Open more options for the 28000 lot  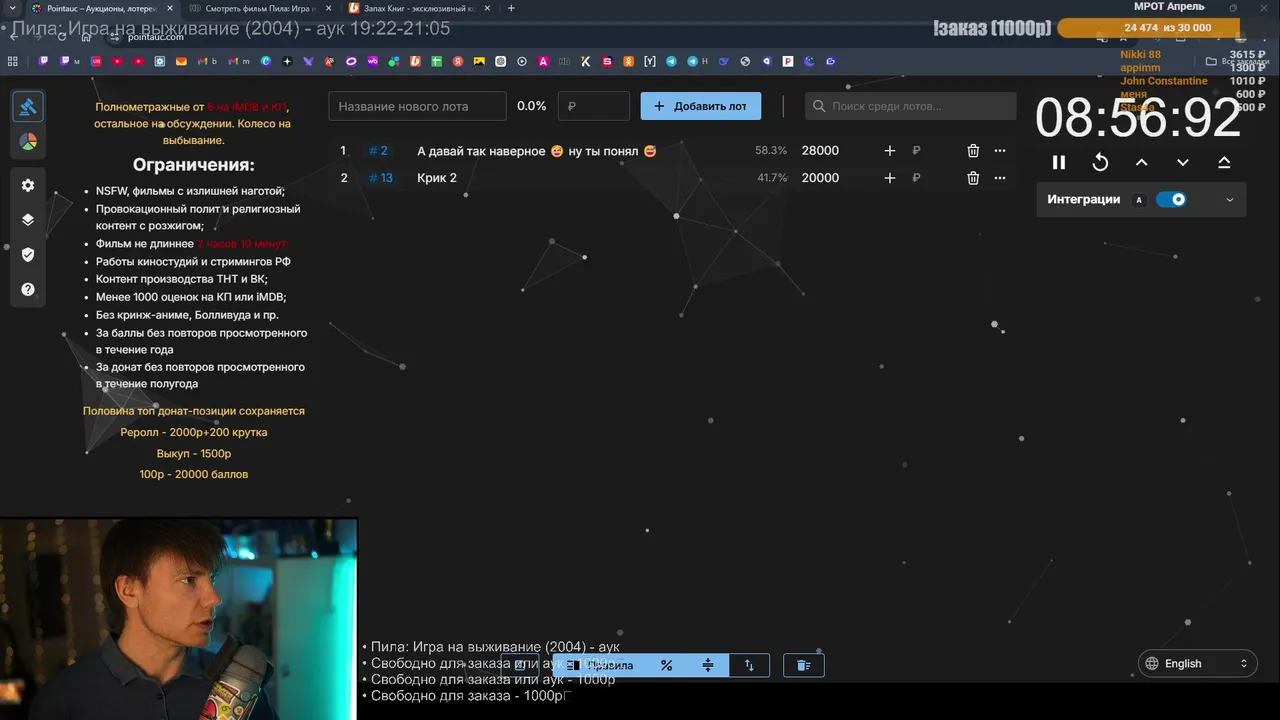click(1000, 151)
